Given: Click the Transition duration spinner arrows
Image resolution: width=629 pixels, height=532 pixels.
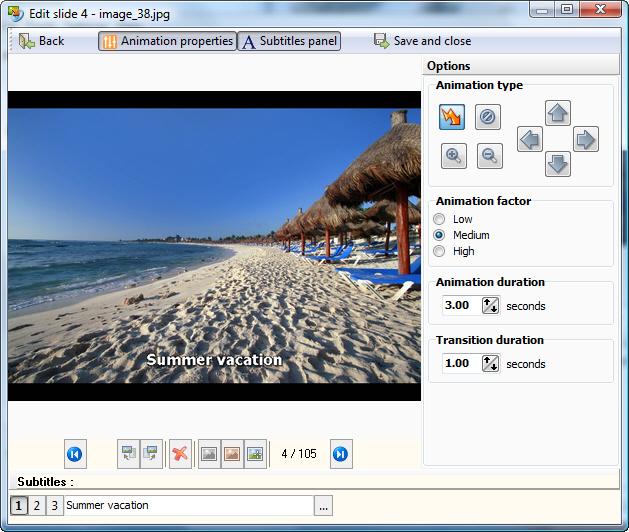Looking at the screenshot, I should coord(490,364).
